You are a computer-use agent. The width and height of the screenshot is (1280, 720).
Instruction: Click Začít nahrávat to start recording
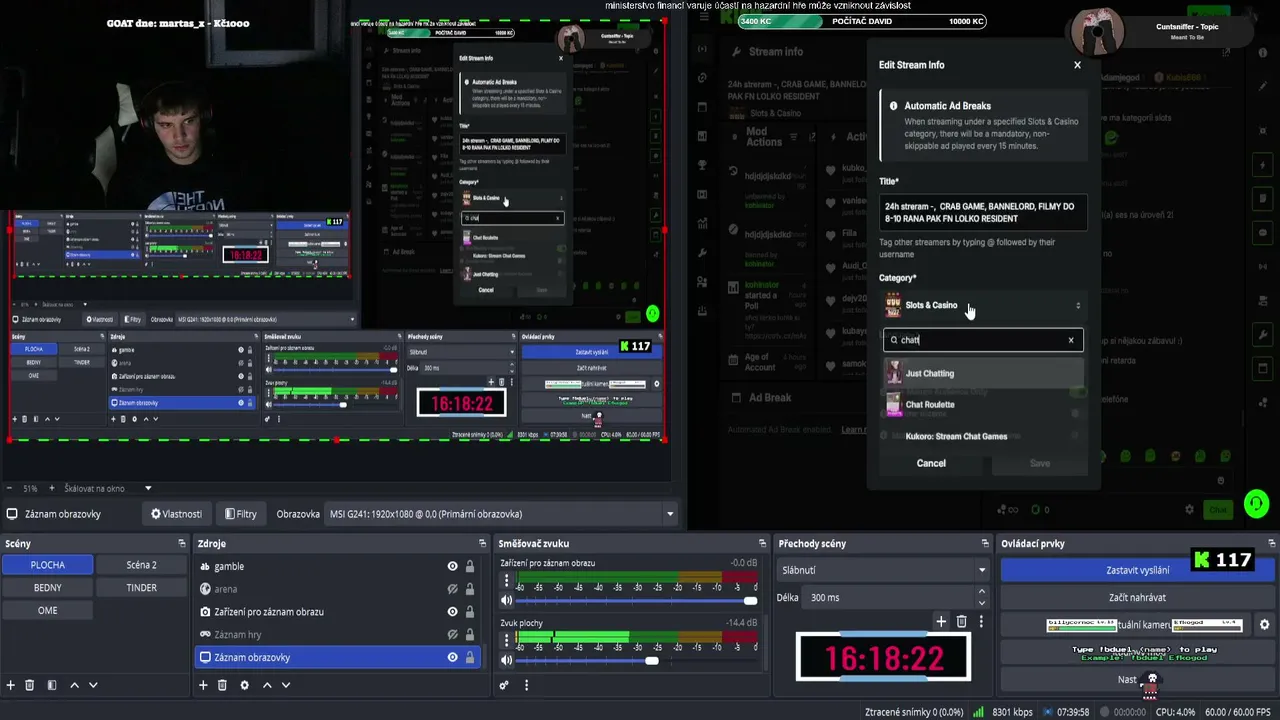pos(1137,598)
